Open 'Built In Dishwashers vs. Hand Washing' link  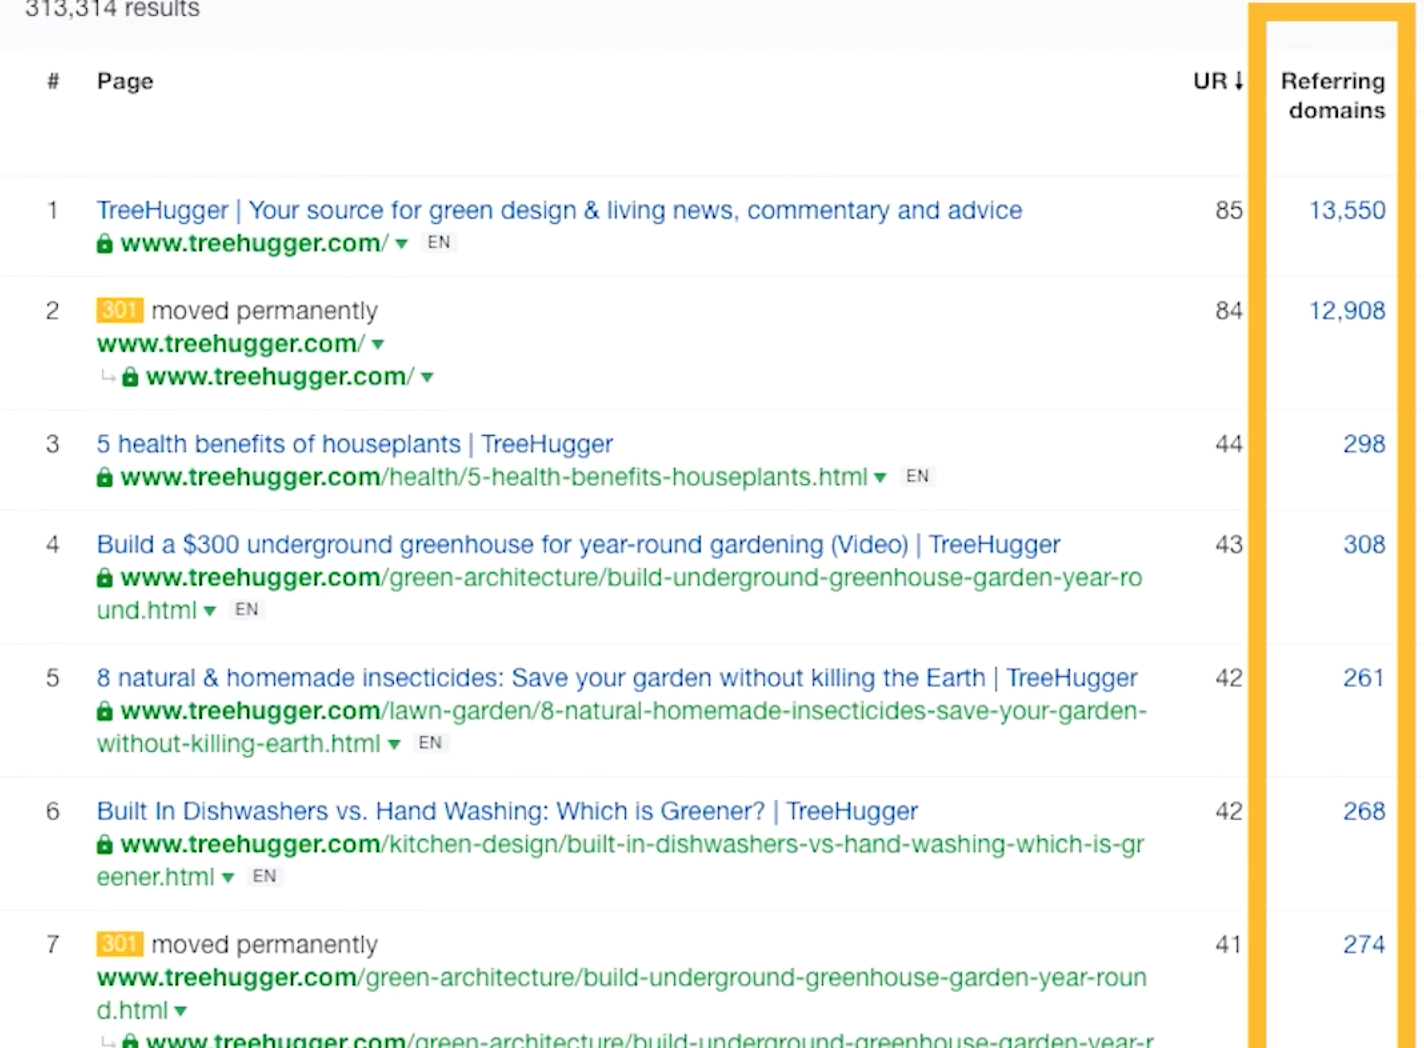pyautogui.click(x=507, y=811)
